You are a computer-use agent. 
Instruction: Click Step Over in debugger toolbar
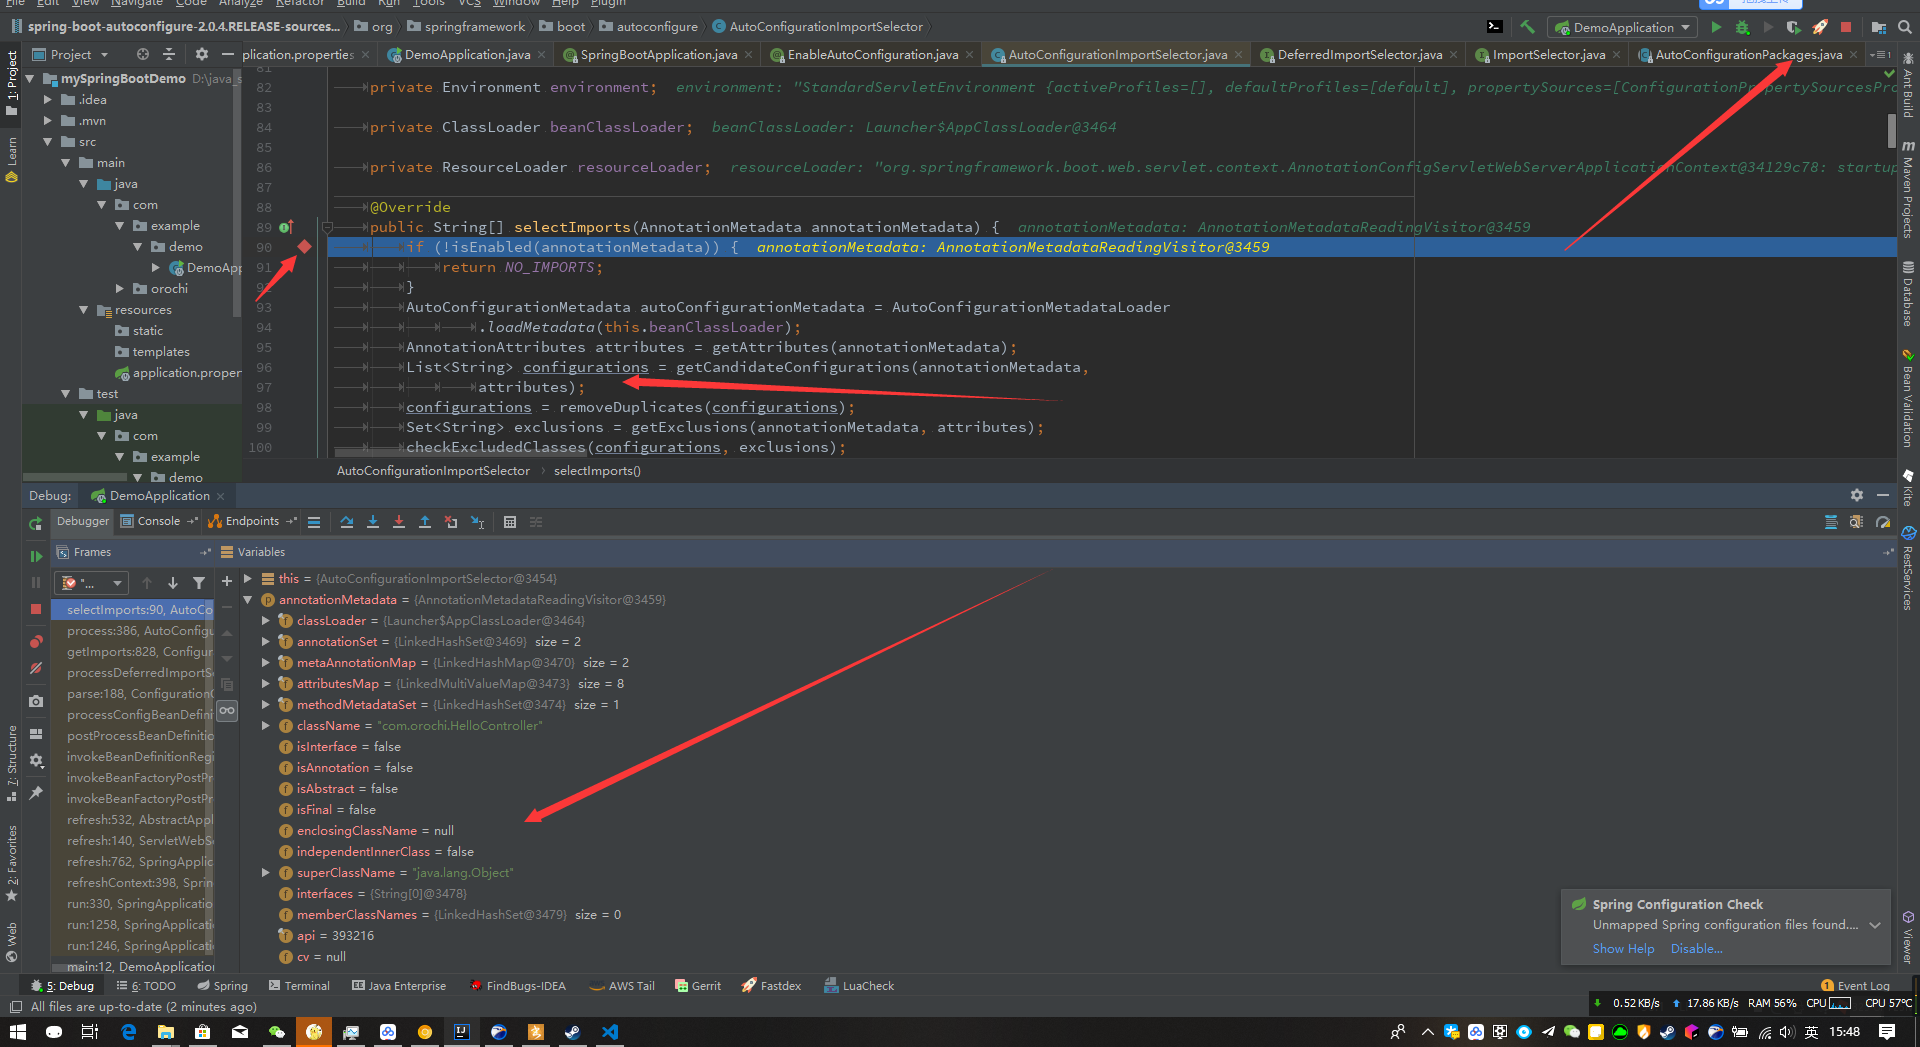point(347,522)
